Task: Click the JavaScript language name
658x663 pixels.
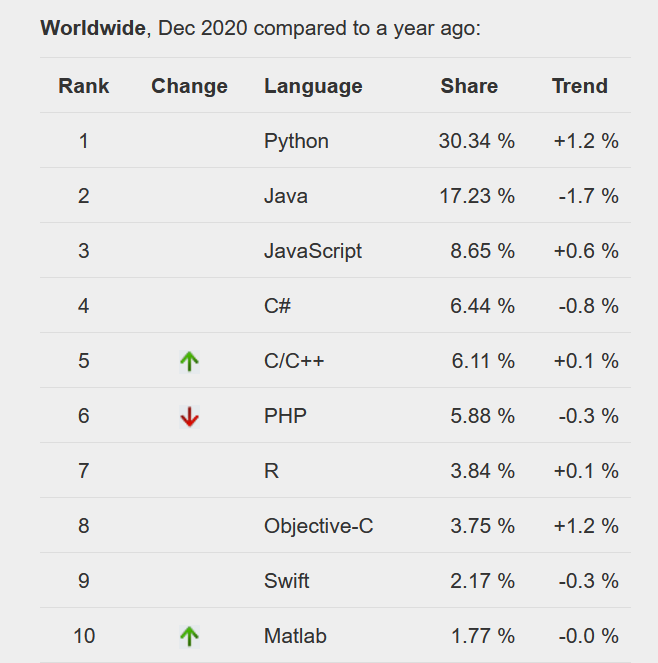Action: pos(313,251)
